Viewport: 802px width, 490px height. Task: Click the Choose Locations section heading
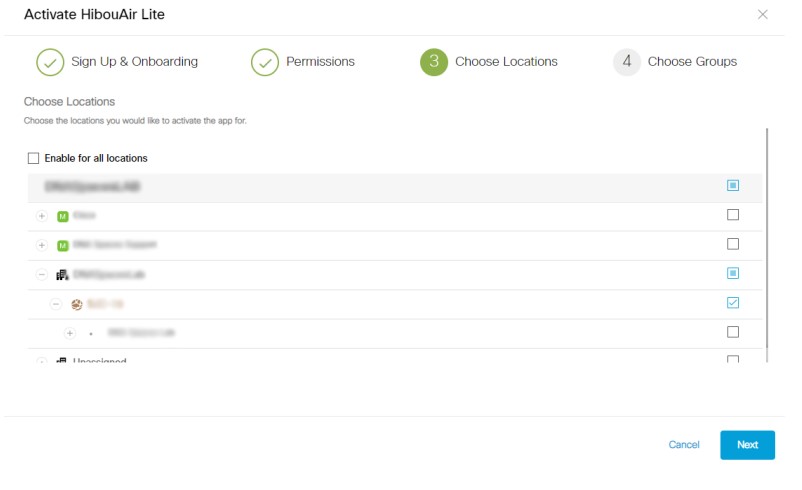click(69, 101)
